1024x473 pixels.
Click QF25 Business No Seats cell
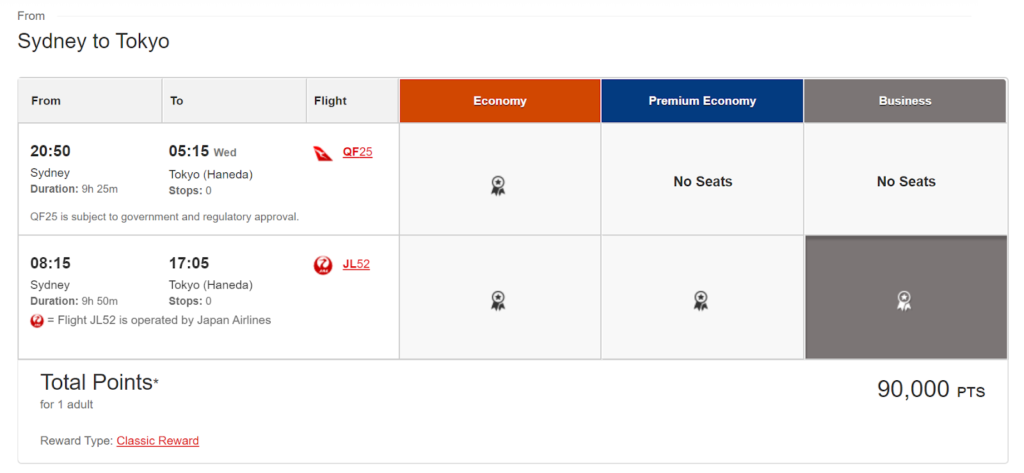[906, 179]
